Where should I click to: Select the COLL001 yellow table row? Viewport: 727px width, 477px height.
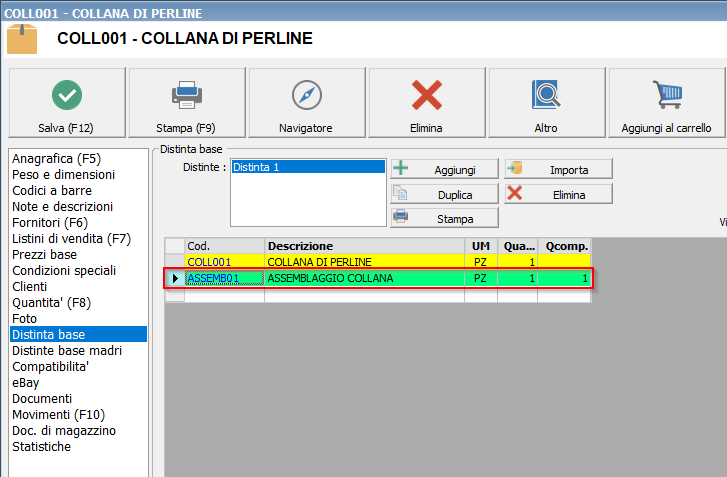(x=365, y=261)
